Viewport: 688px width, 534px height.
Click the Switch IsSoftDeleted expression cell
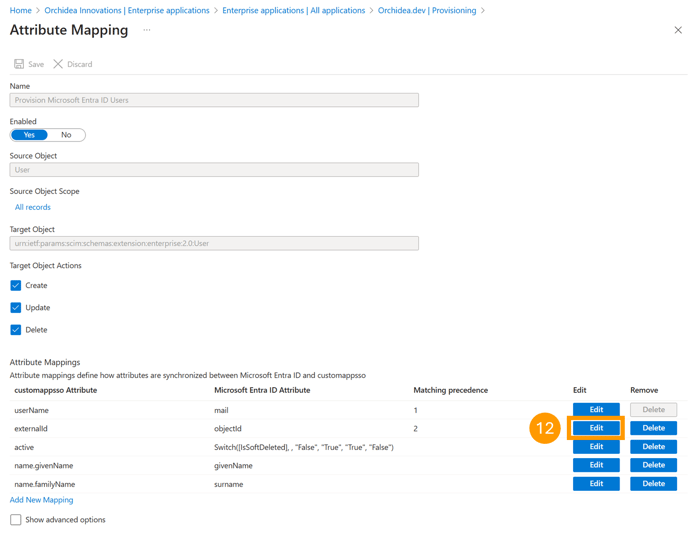(x=304, y=448)
